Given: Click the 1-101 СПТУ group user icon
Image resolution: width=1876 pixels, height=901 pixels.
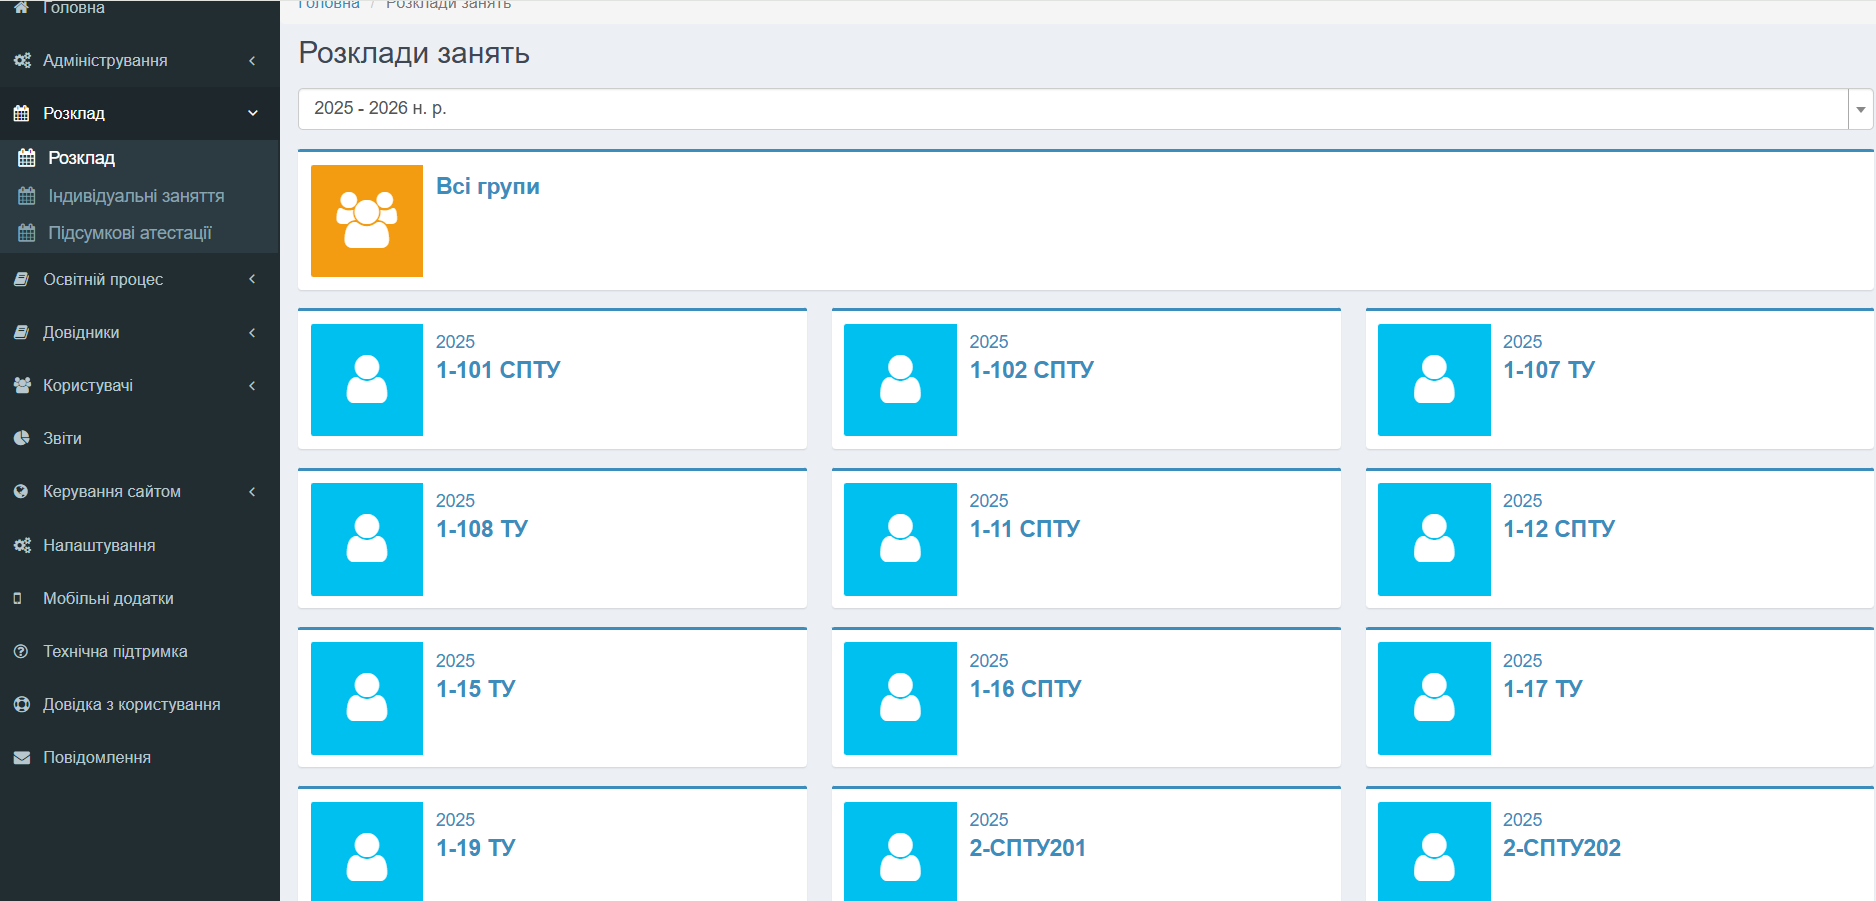Looking at the screenshot, I should (x=366, y=380).
